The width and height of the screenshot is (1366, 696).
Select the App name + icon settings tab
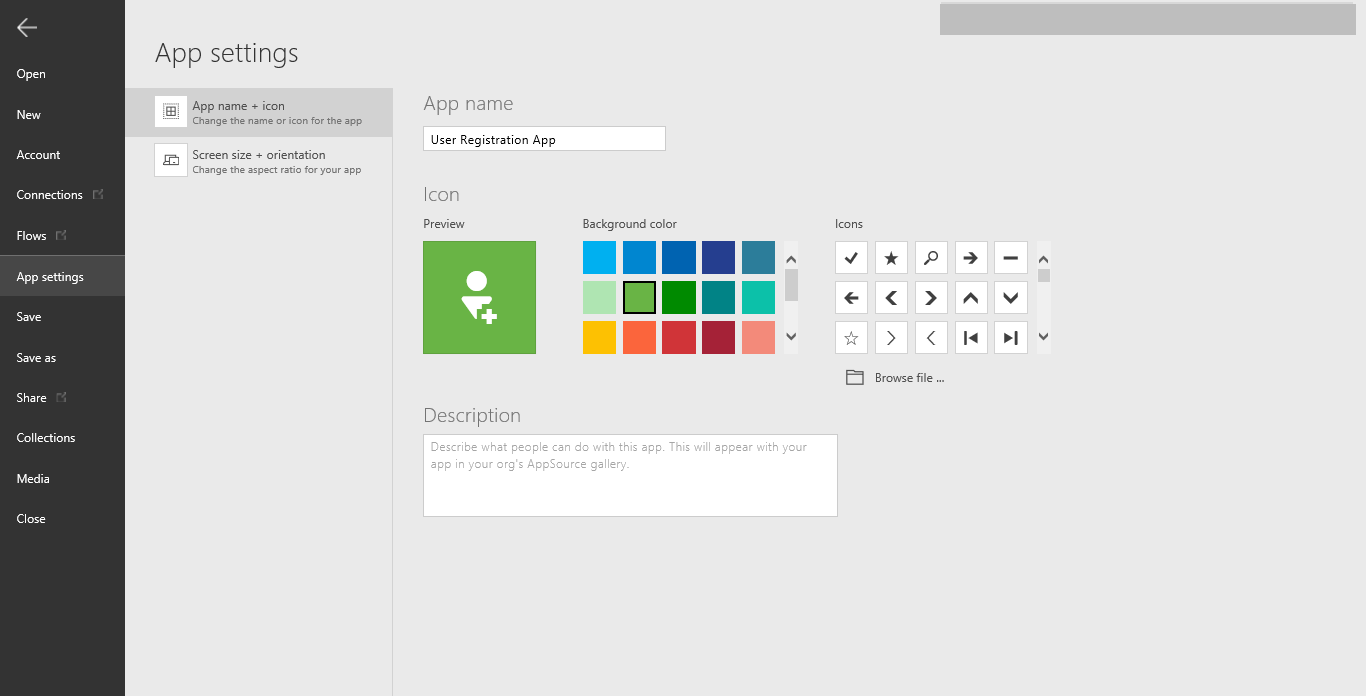[x=259, y=112]
